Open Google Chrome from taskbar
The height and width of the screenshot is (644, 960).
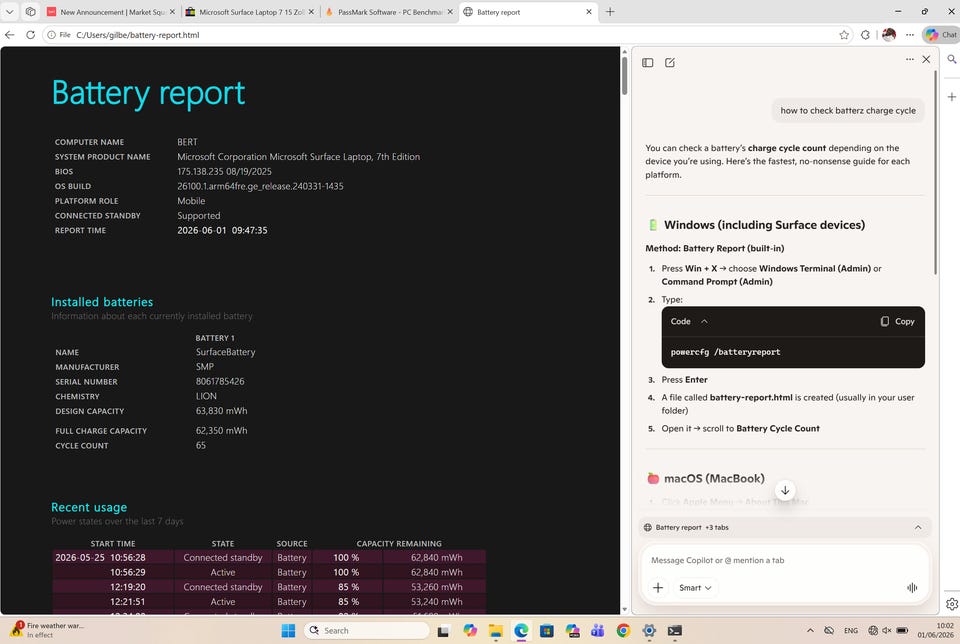click(x=623, y=631)
